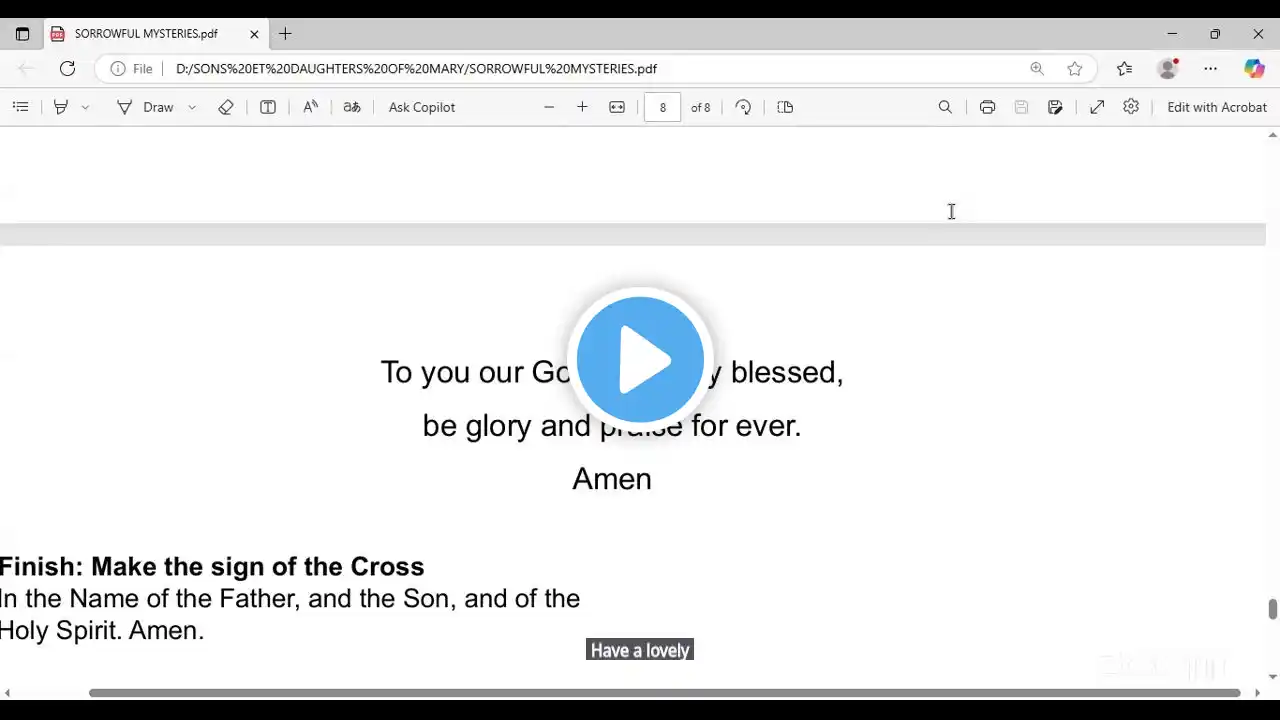The height and width of the screenshot is (720, 1280).
Task: Minimize the browser window
Action: pos(1172,34)
